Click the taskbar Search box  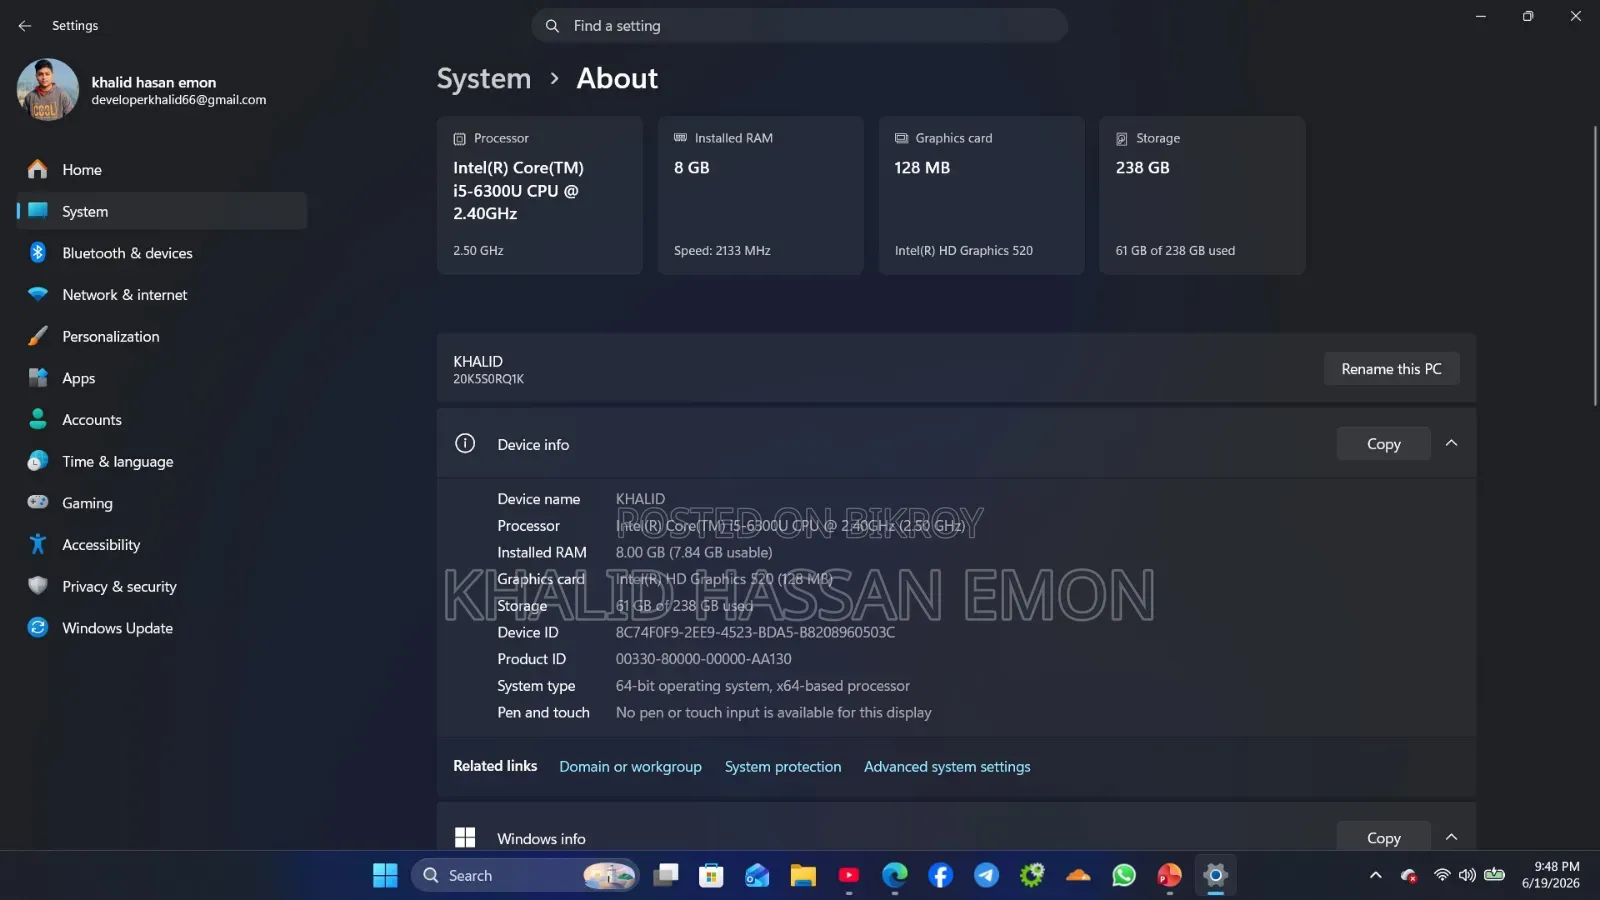point(525,875)
